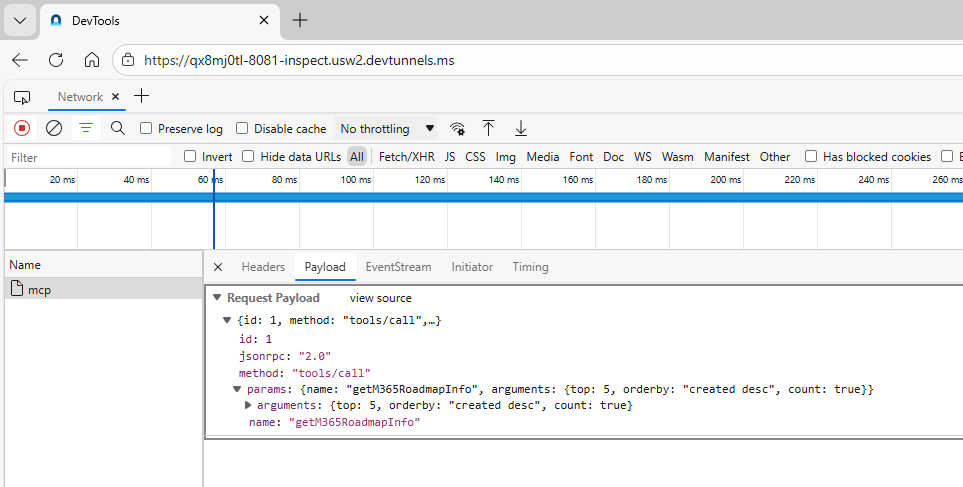Viewport: 963px width, 487px height.
Task: Toggle the device emulation icon
Action: 22,97
